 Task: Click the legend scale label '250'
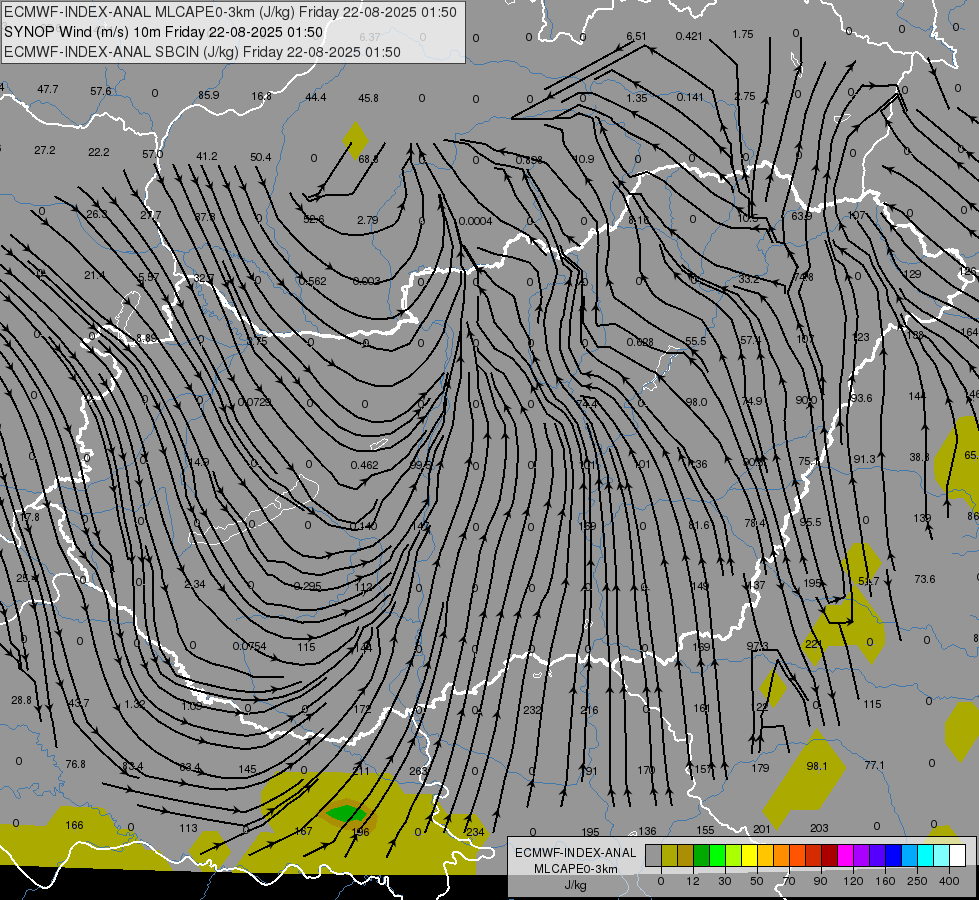(x=917, y=881)
